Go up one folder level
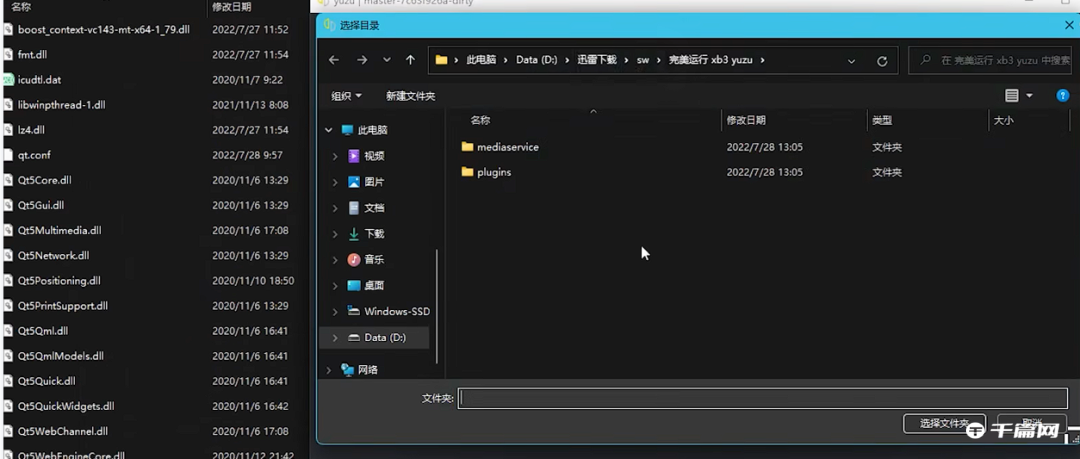Image resolution: width=1080 pixels, height=459 pixels. (x=411, y=60)
